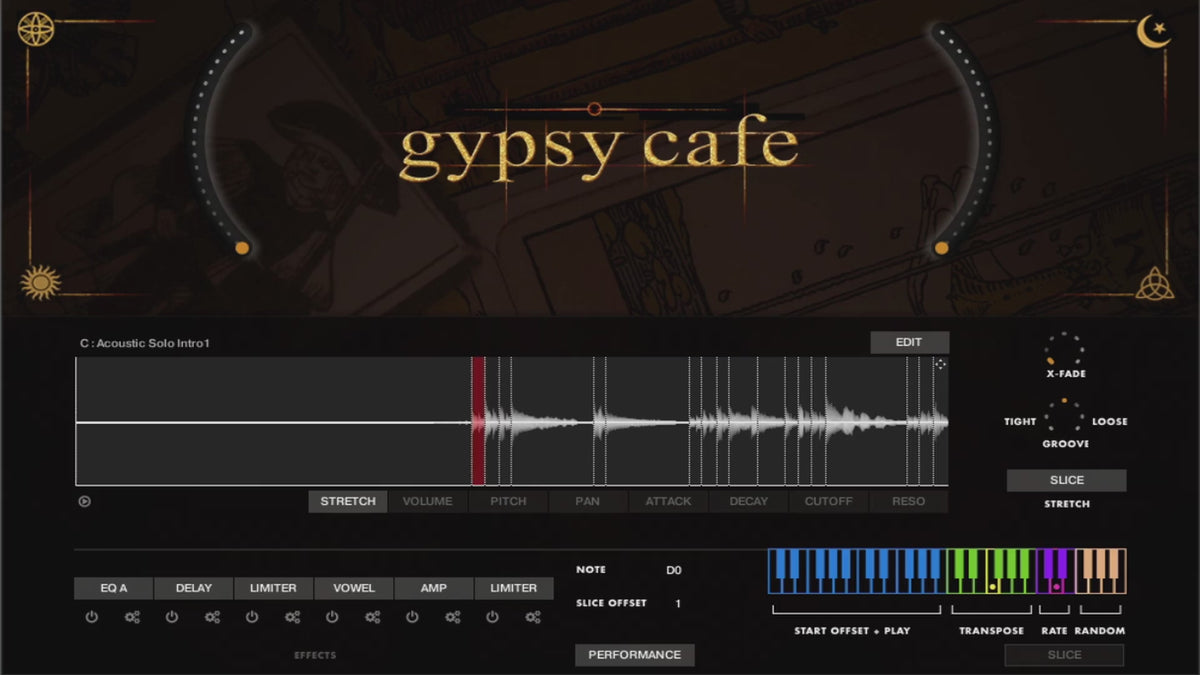1200x675 pixels.
Task: Click the sun ornament icon
Action: [x=41, y=282]
